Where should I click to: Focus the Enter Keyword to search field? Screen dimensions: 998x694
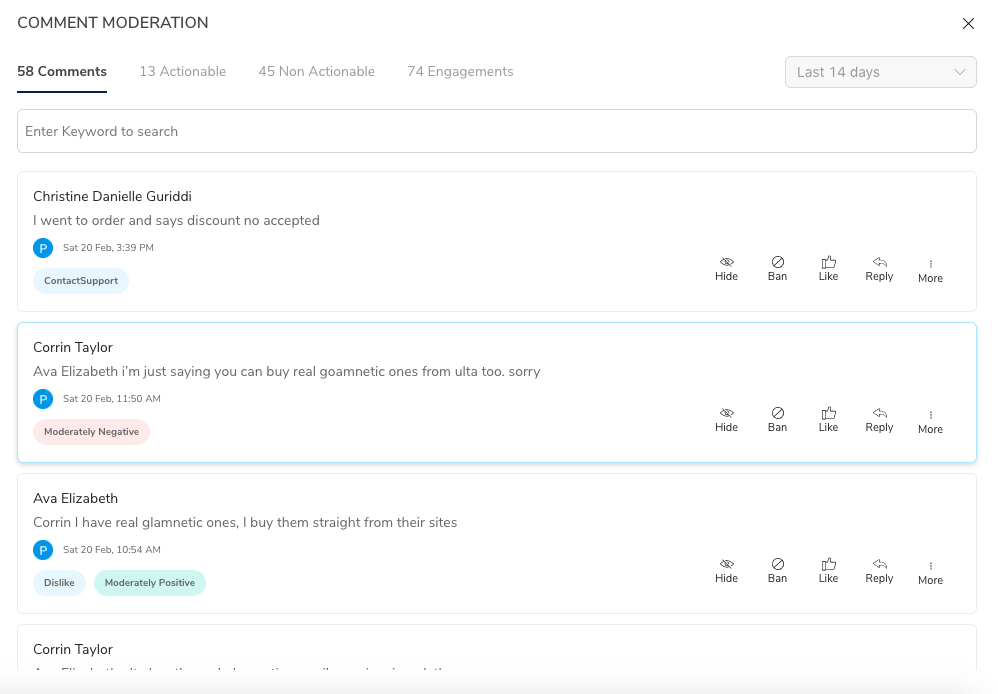(x=496, y=131)
